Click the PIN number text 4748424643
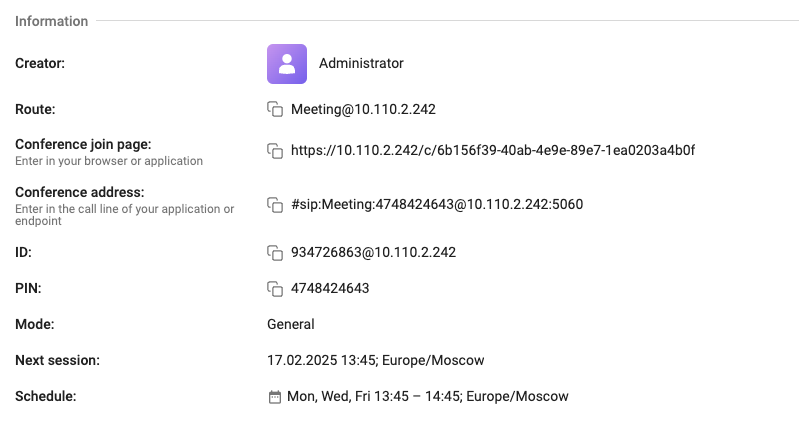Viewport: 799px width, 422px height. (330, 288)
